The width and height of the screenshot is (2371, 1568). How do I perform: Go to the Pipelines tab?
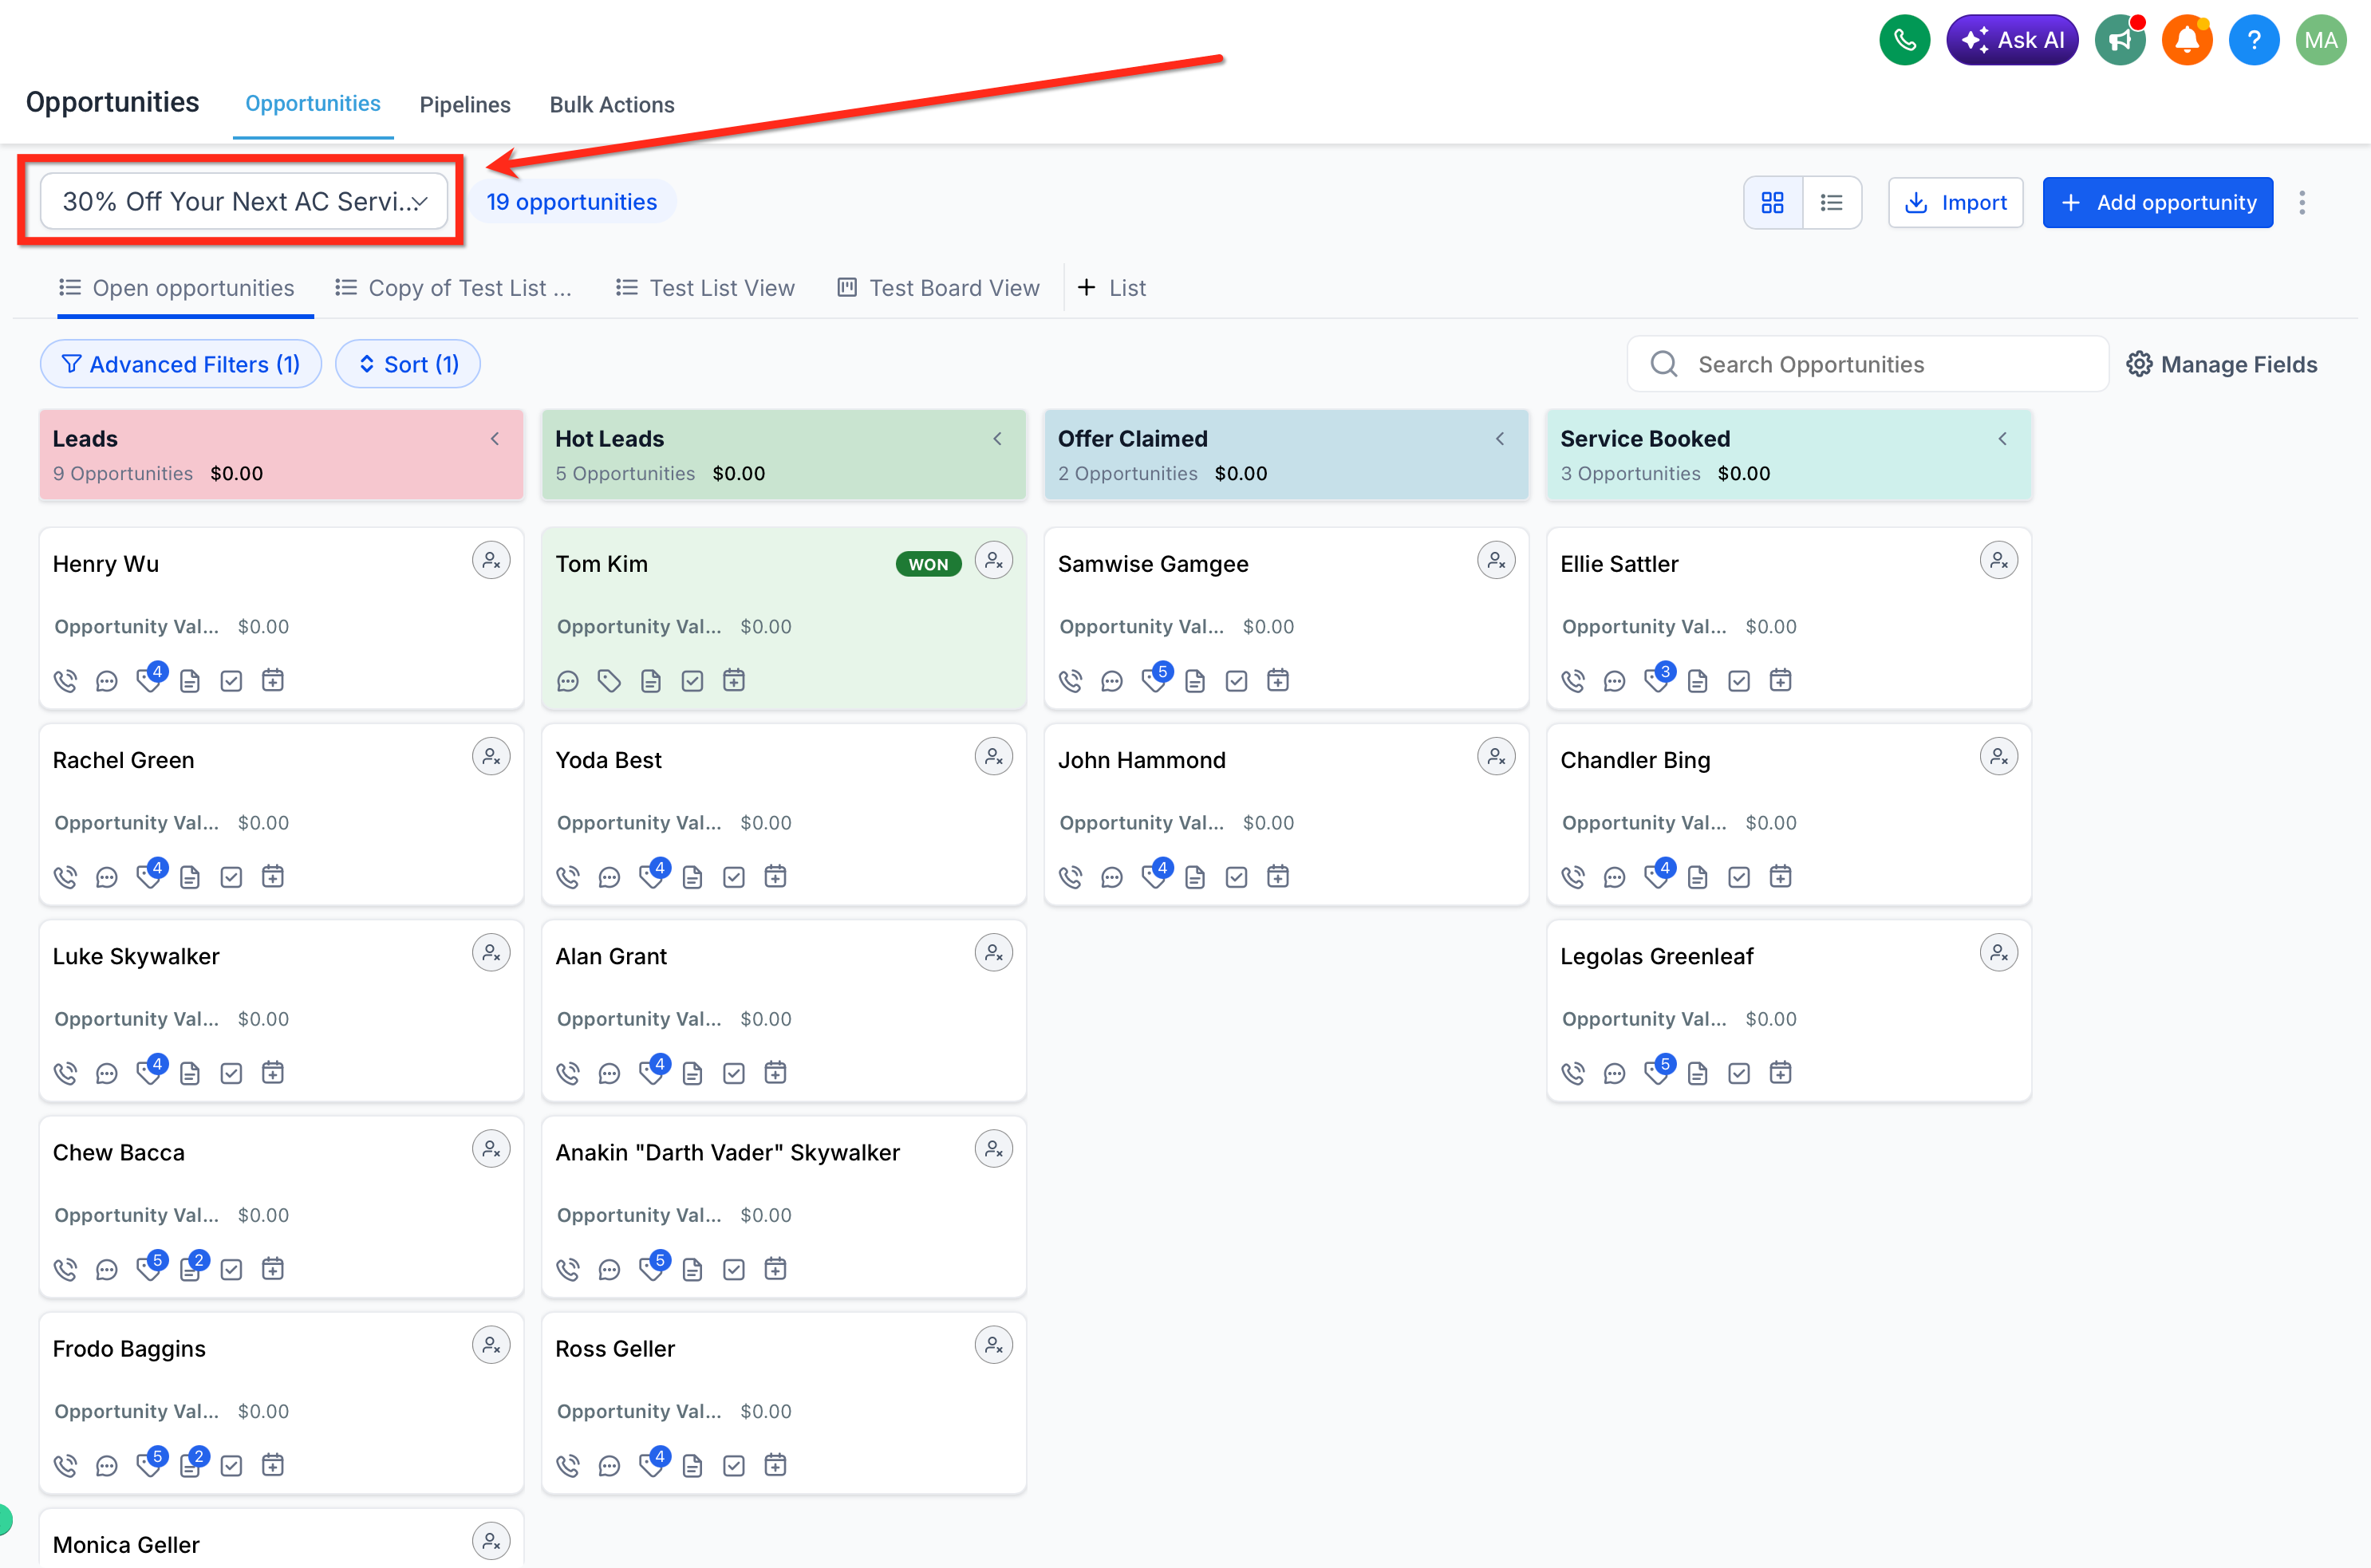(465, 104)
